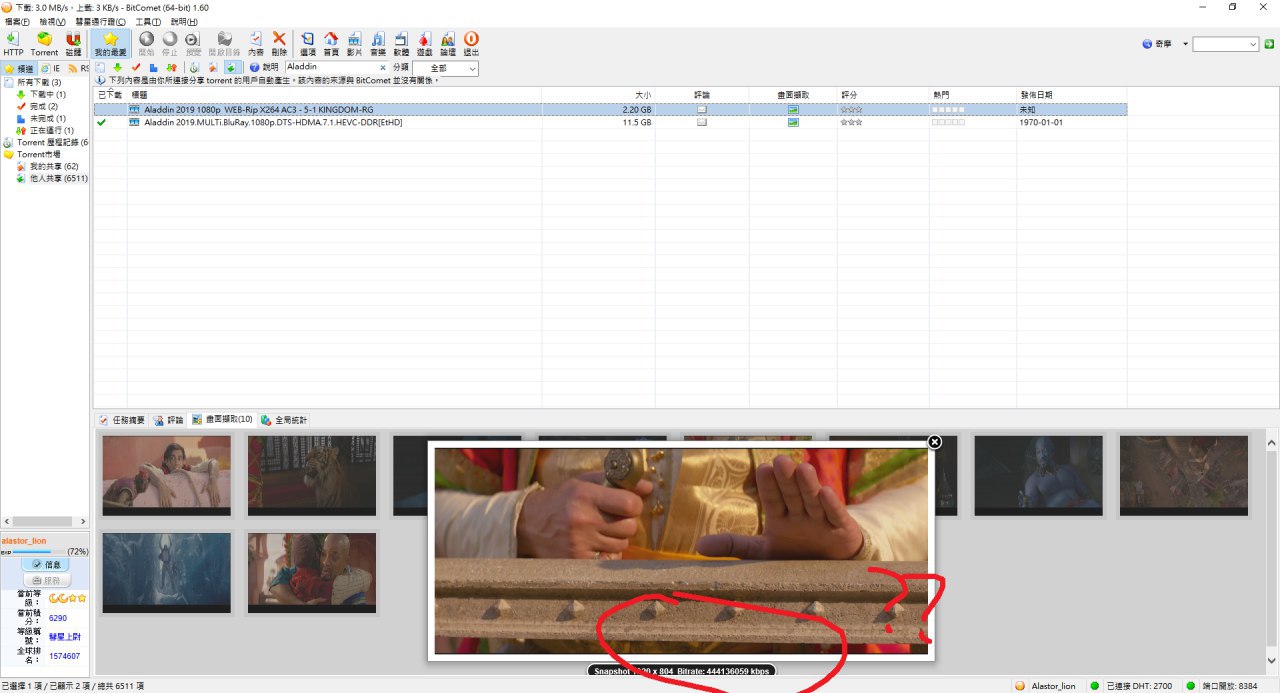The width and height of the screenshot is (1280, 693).
Task: Switch to the 畫面擷取(10) tab
Action: (x=222, y=420)
